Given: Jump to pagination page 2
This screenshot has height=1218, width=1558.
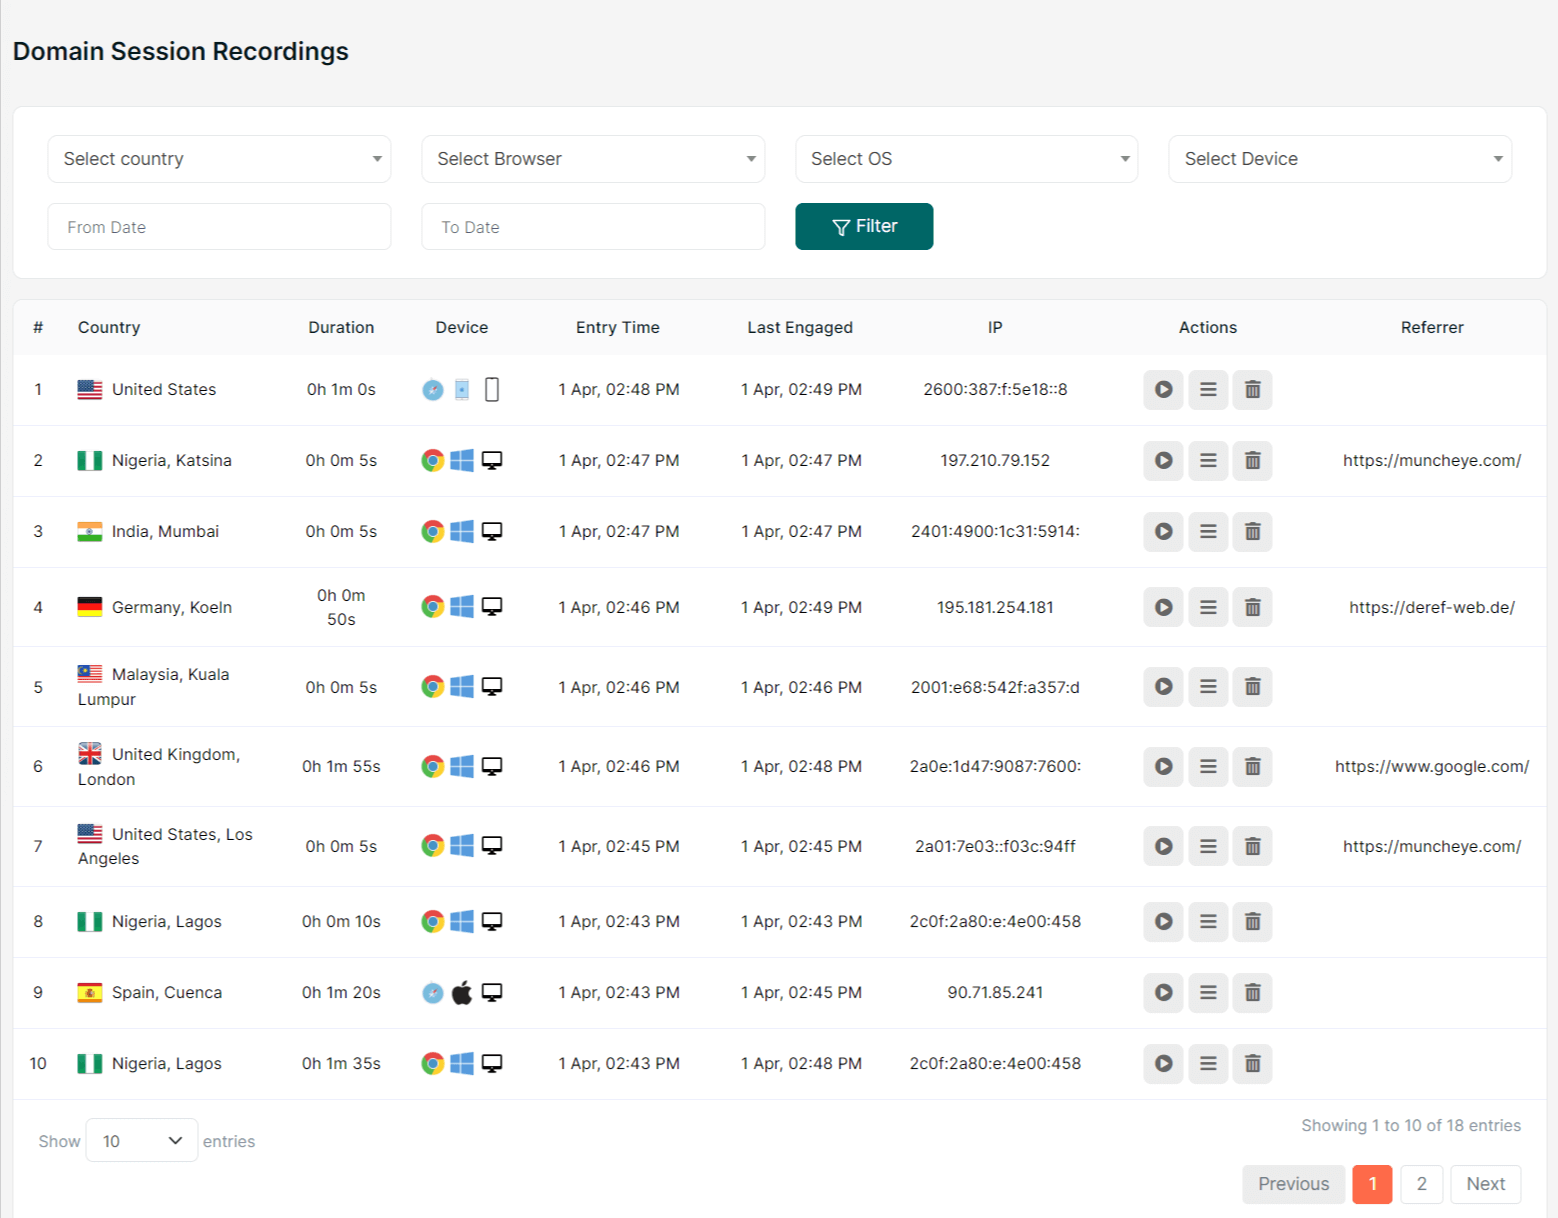Looking at the screenshot, I should click(x=1421, y=1184).
